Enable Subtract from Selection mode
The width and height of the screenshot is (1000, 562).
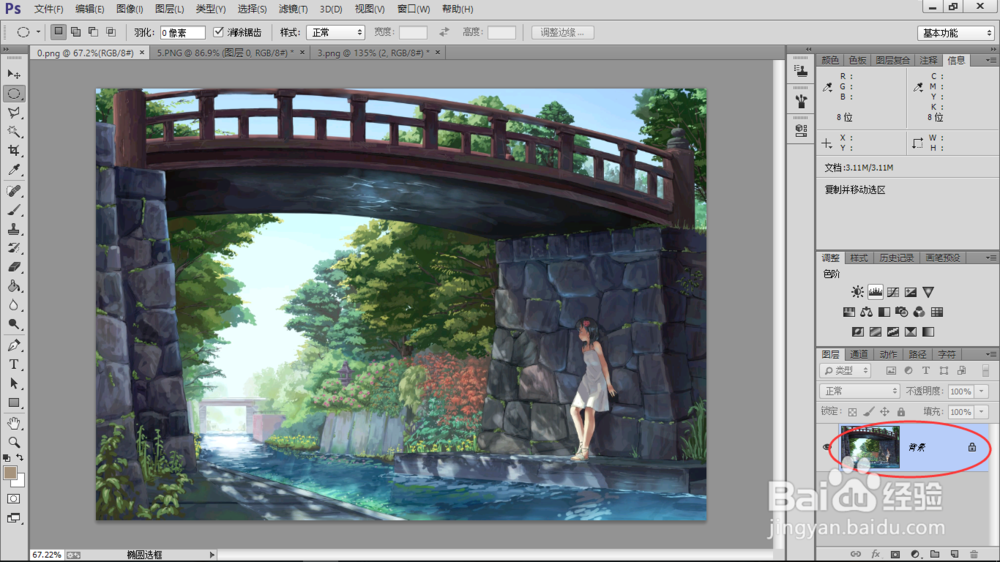pos(93,32)
